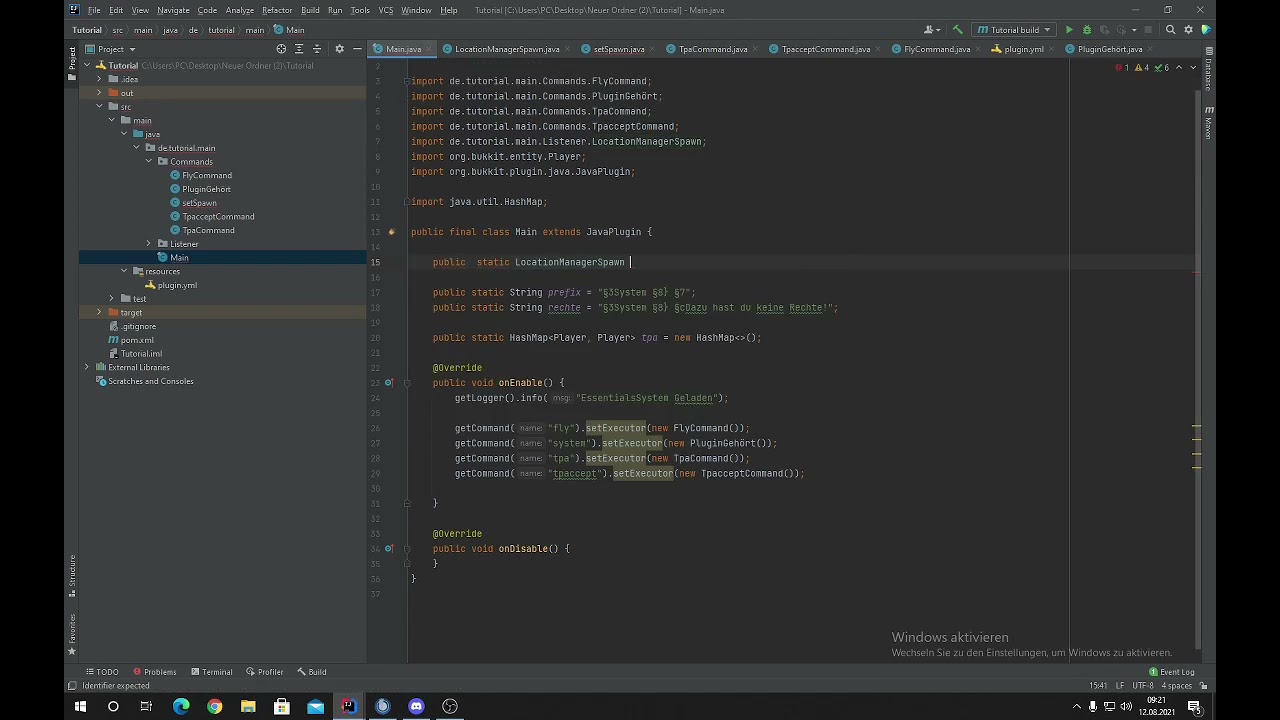1280x720 pixels.
Task: Open the Profiler tool window
Action: (x=265, y=672)
